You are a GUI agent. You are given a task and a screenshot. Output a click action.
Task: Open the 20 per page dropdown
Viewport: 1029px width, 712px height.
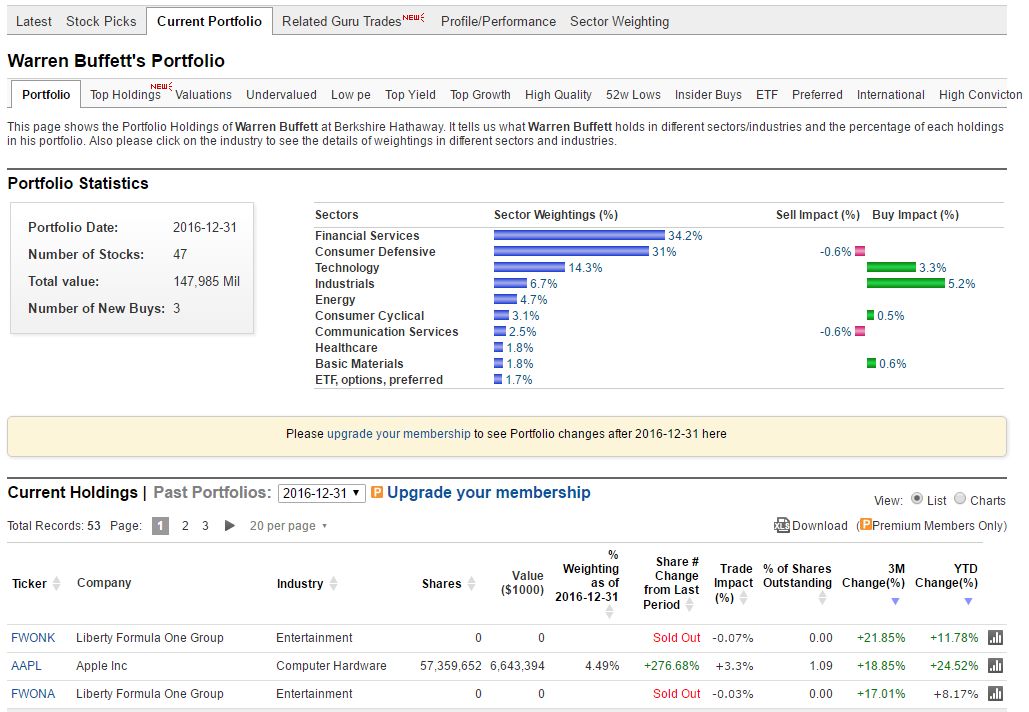tap(288, 526)
